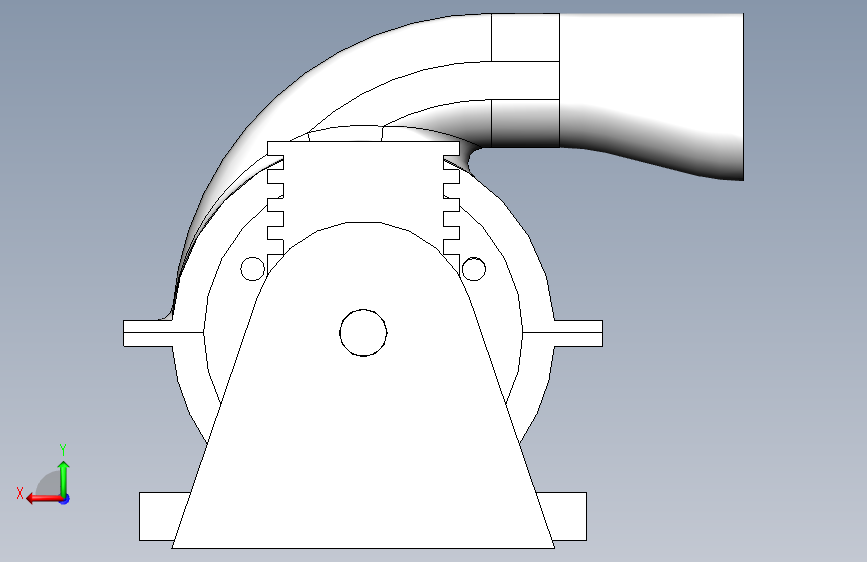Select the small bolt hole right of the fins

[474, 269]
